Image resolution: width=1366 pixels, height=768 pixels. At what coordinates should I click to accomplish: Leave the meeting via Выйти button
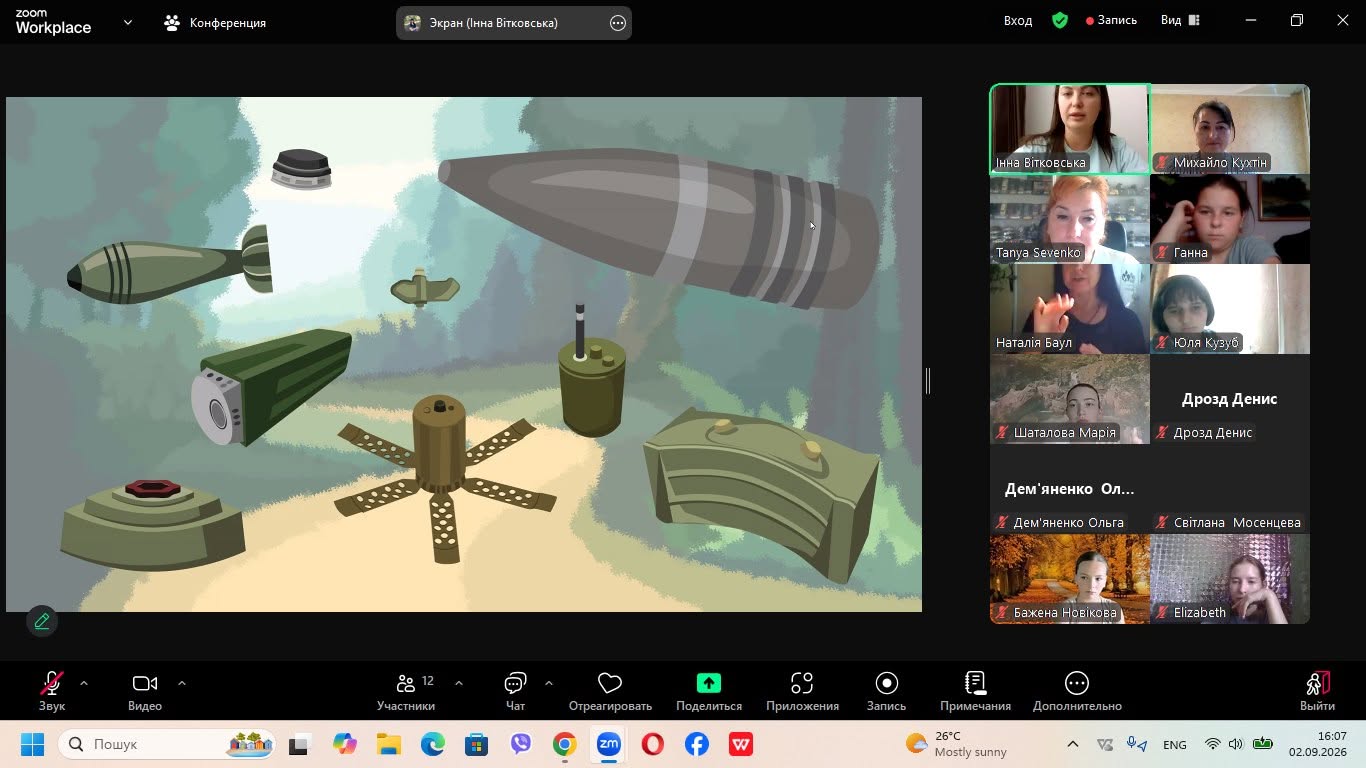1317,690
